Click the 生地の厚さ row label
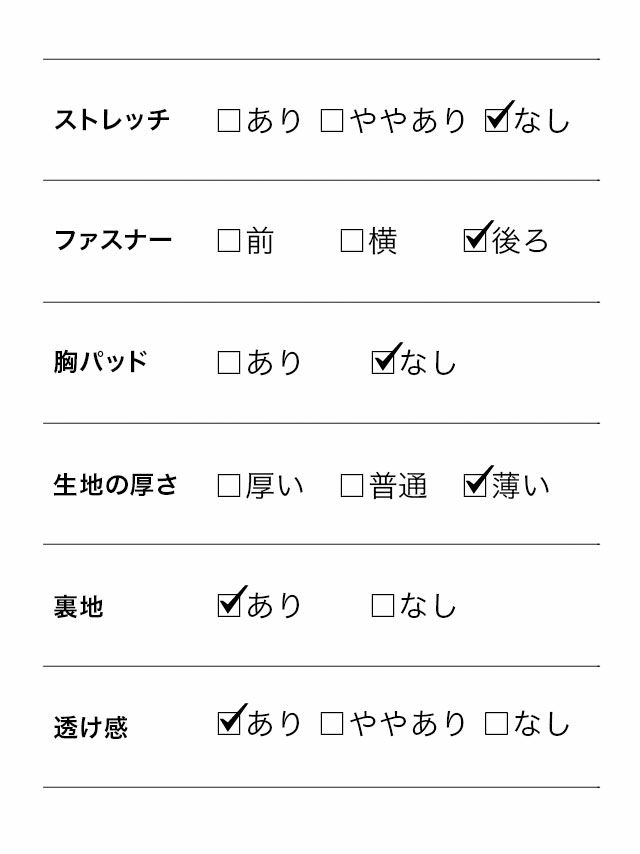 [115, 486]
